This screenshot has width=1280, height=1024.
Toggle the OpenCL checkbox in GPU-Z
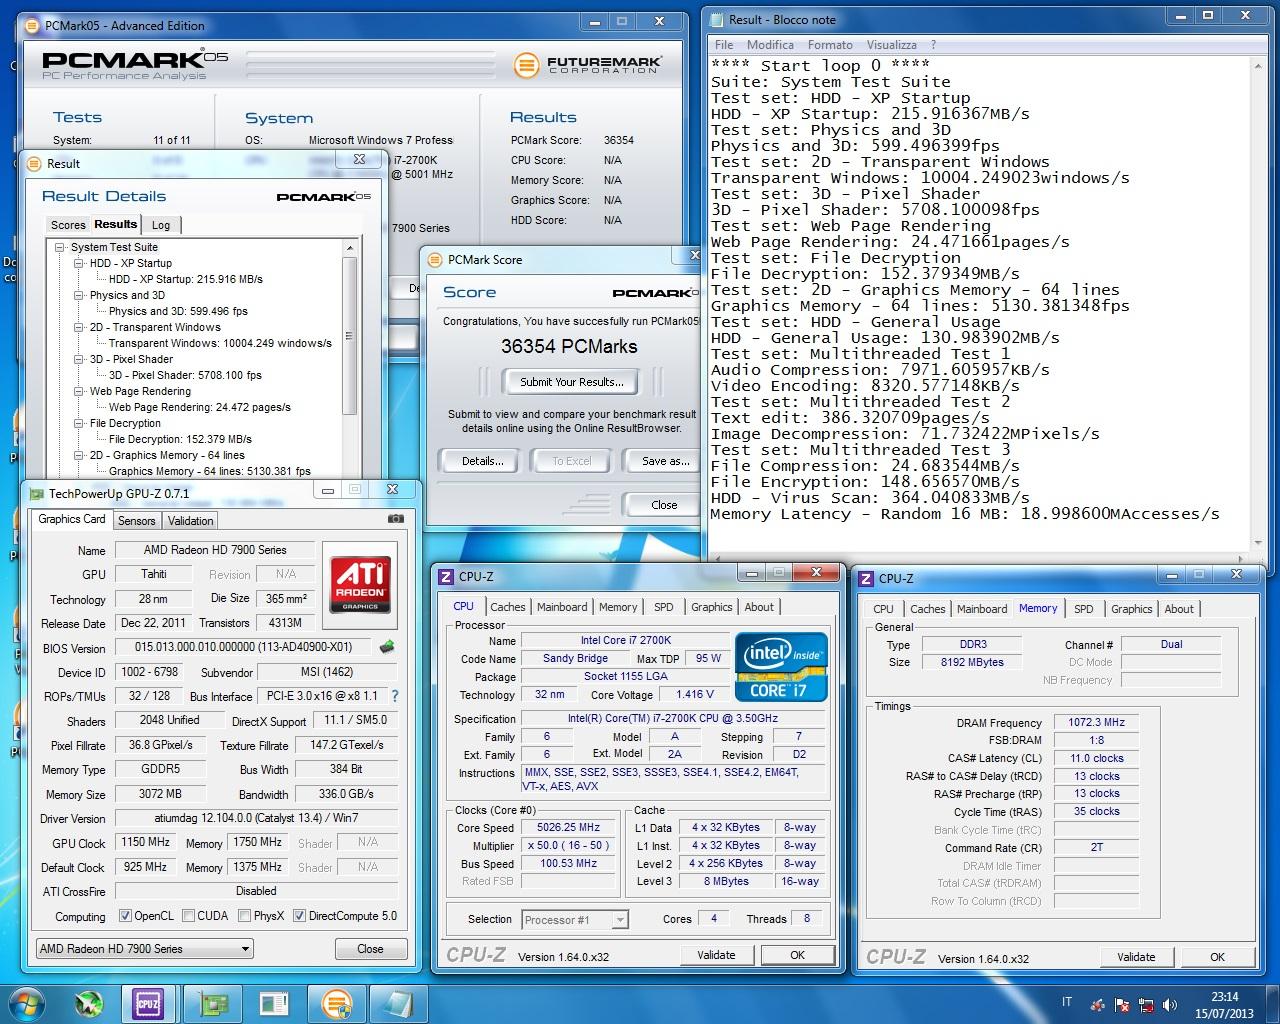pyautogui.click(x=125, y=916)
